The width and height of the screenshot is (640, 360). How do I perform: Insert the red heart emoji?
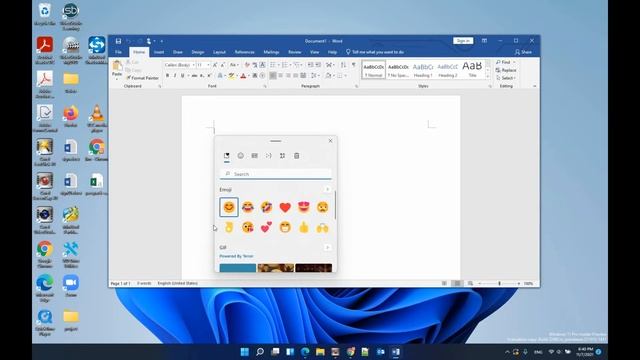(x=285, y=207)
